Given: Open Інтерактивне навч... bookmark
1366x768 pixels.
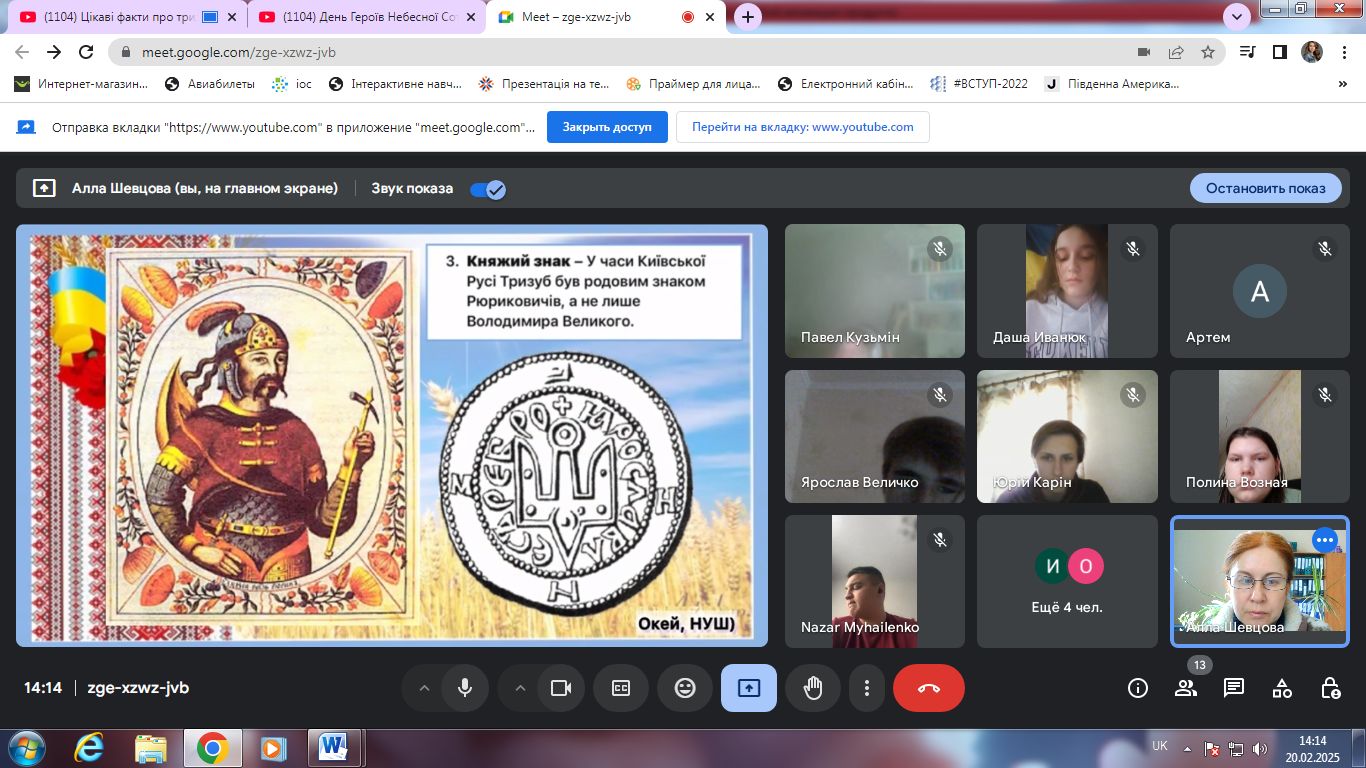Looking at the screenshot, I should point(395,84).
